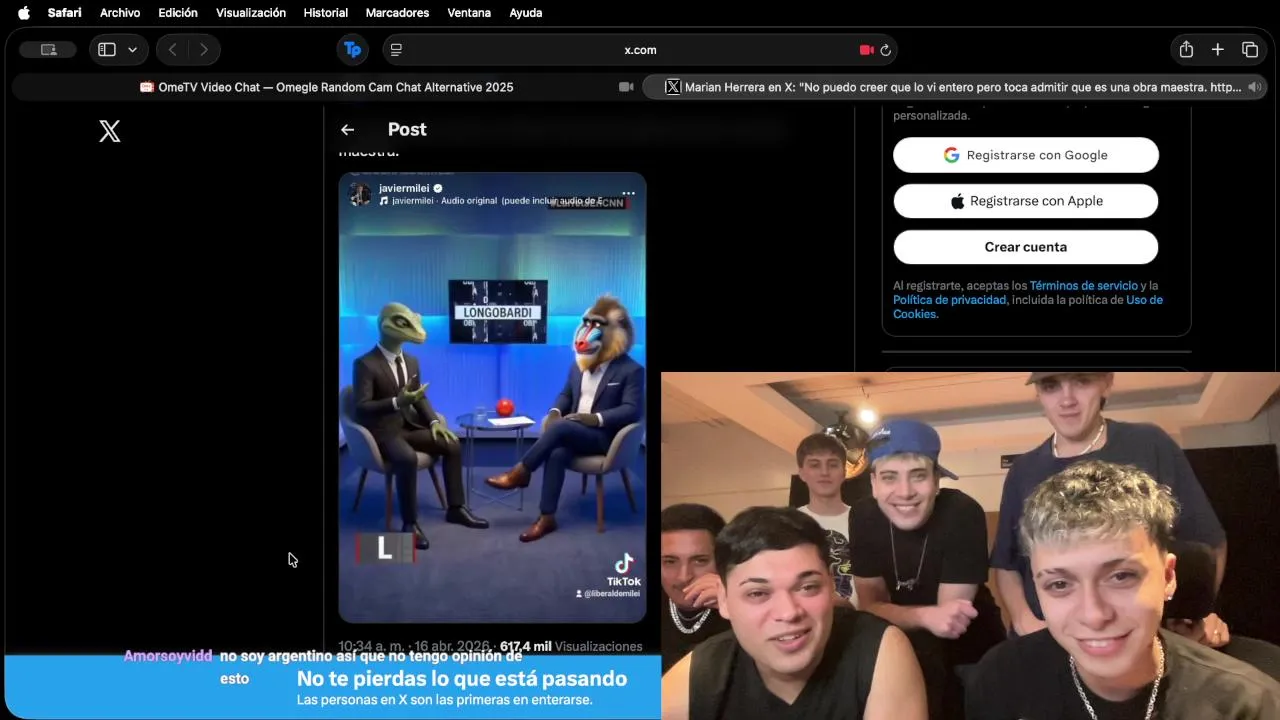Open the Términos de servicio link
Image resolution: width=1280 pixels, height=720 pixels.
[1084, 286]
